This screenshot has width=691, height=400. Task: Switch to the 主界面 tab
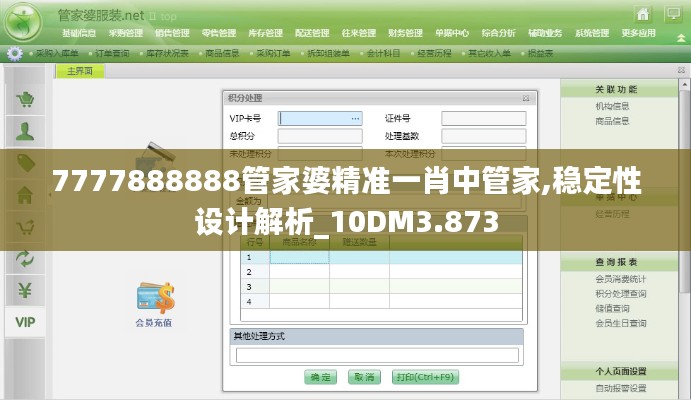point(80,71)
